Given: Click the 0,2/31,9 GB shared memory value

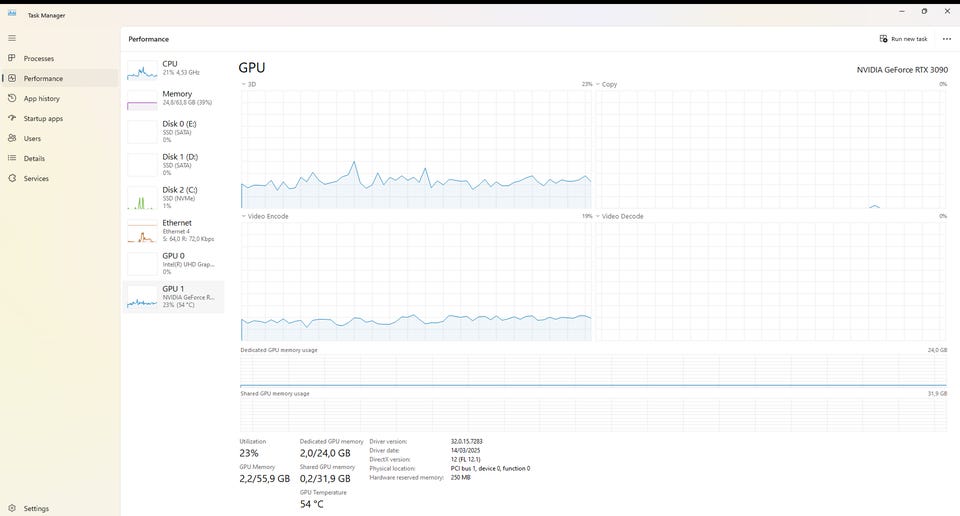Looking at the screenshot, I should [x=325, y=479].
